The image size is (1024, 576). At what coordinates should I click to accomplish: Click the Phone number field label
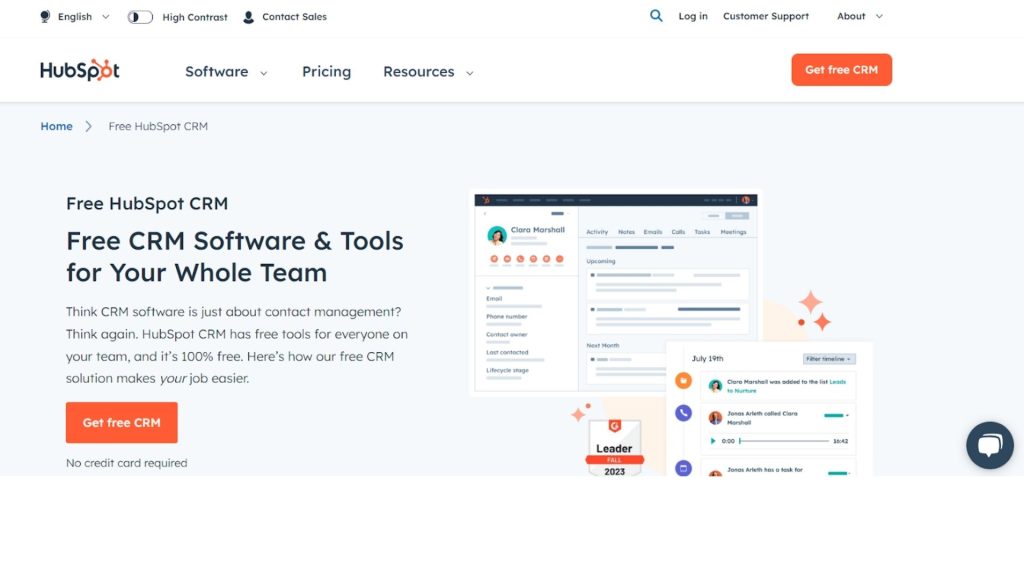pos(507,317)
